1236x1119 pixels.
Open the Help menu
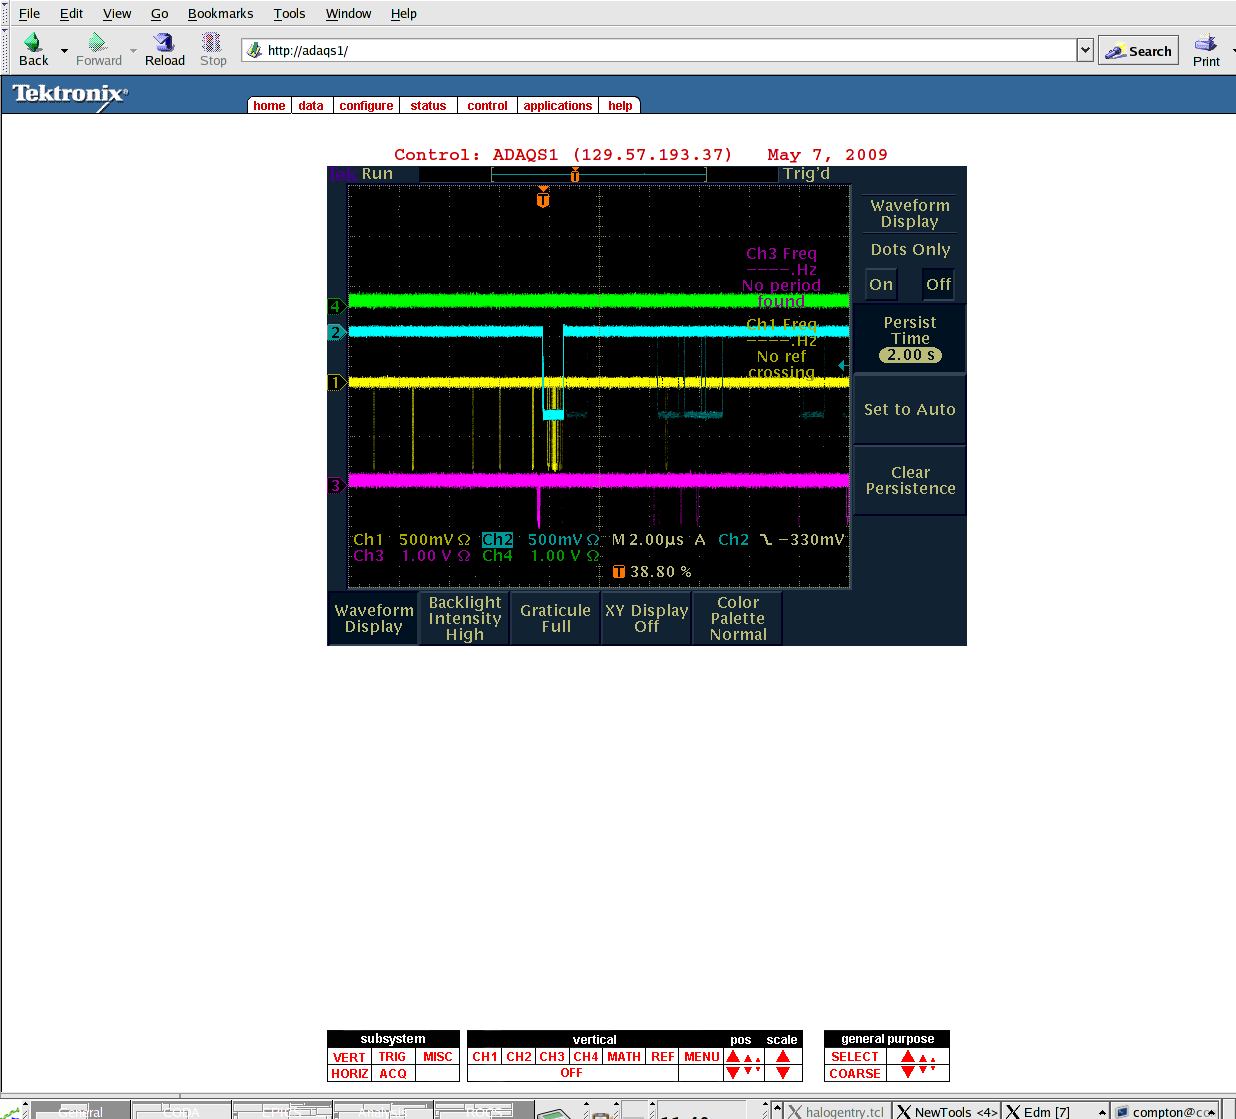[403, 13]
